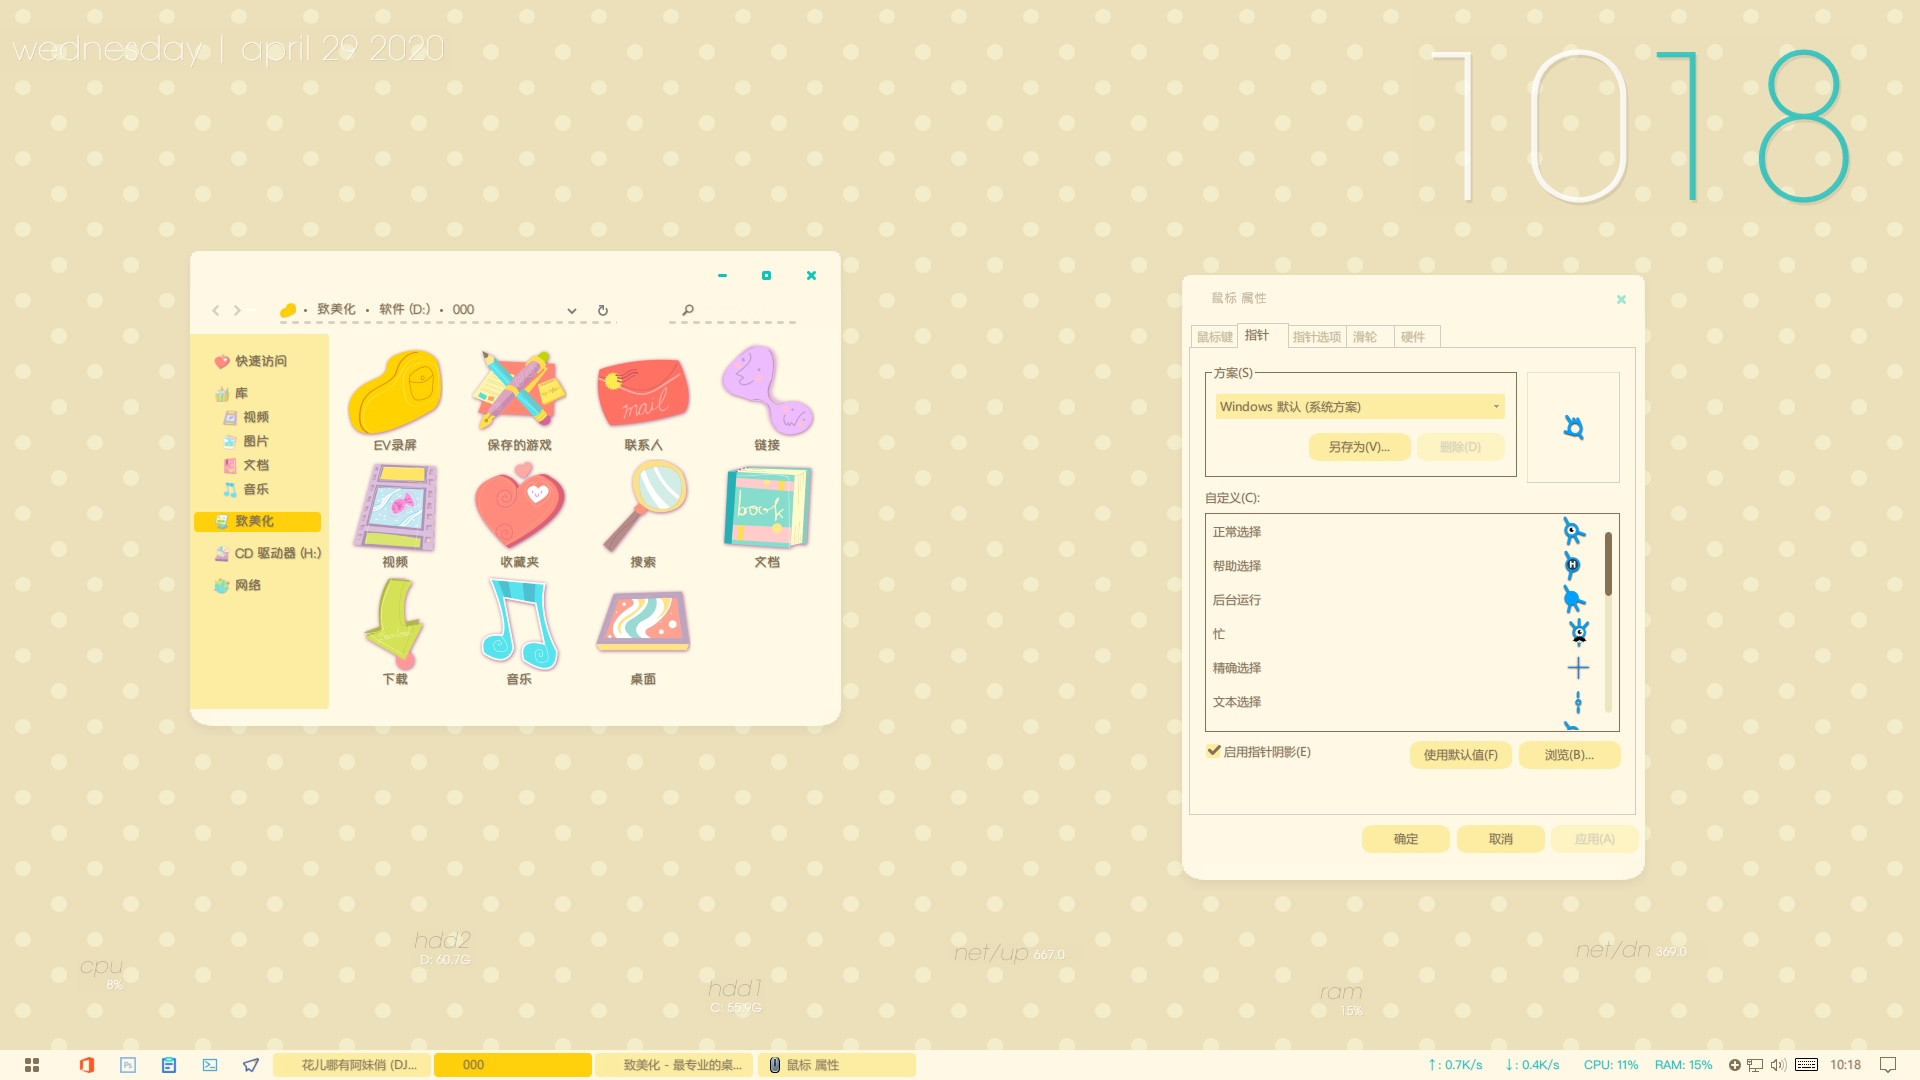Viewport: 1920px width, 1080px height.
Task: Expand address bar history dropdown arrow
Action: pos(572,310)
